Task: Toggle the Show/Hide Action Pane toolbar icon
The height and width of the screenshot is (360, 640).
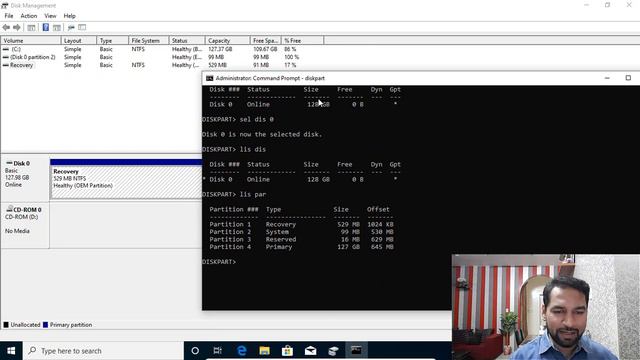Action: point(57,27)
